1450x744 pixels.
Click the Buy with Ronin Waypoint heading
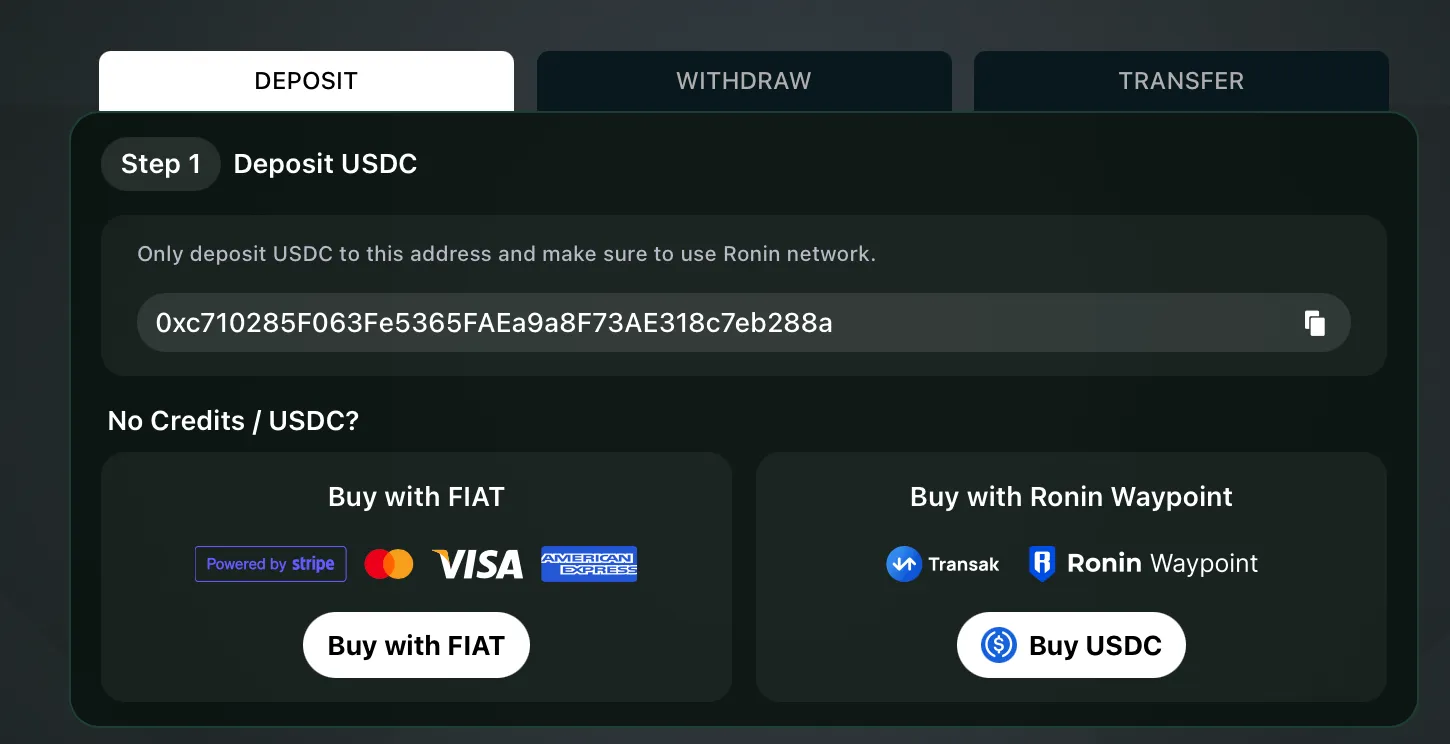[1071, 497]
